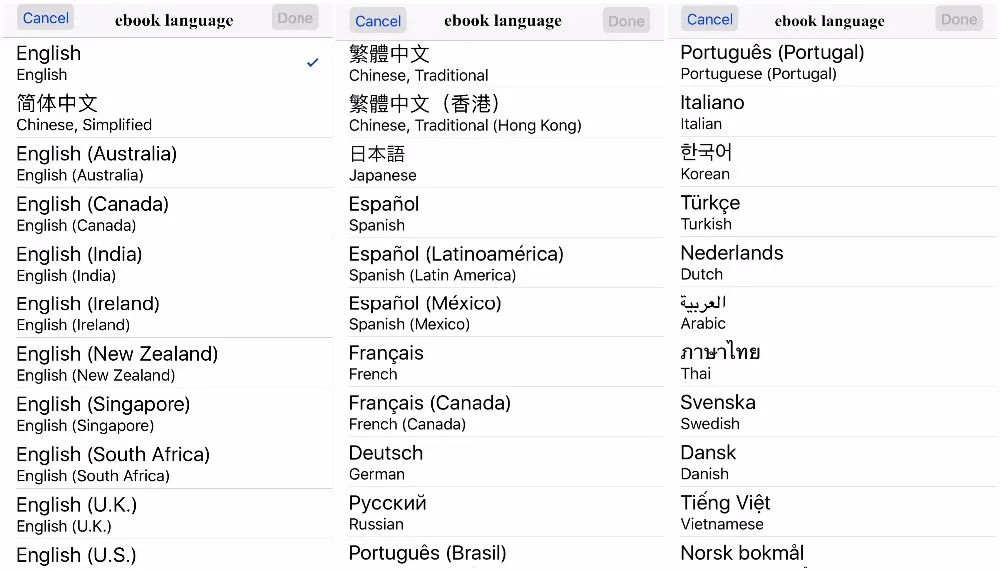Image resolution: width=1000 pixels, height=571 pixels.
Task: Choose English (Australia) option
Action: (168, 163)
